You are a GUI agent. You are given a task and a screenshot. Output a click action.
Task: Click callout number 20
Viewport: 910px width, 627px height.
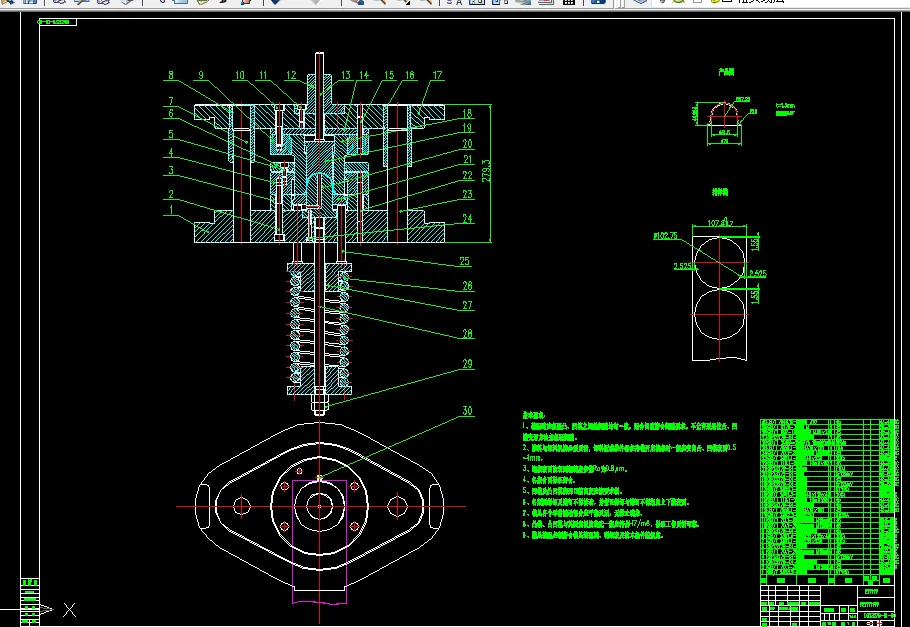coord(467,143)
